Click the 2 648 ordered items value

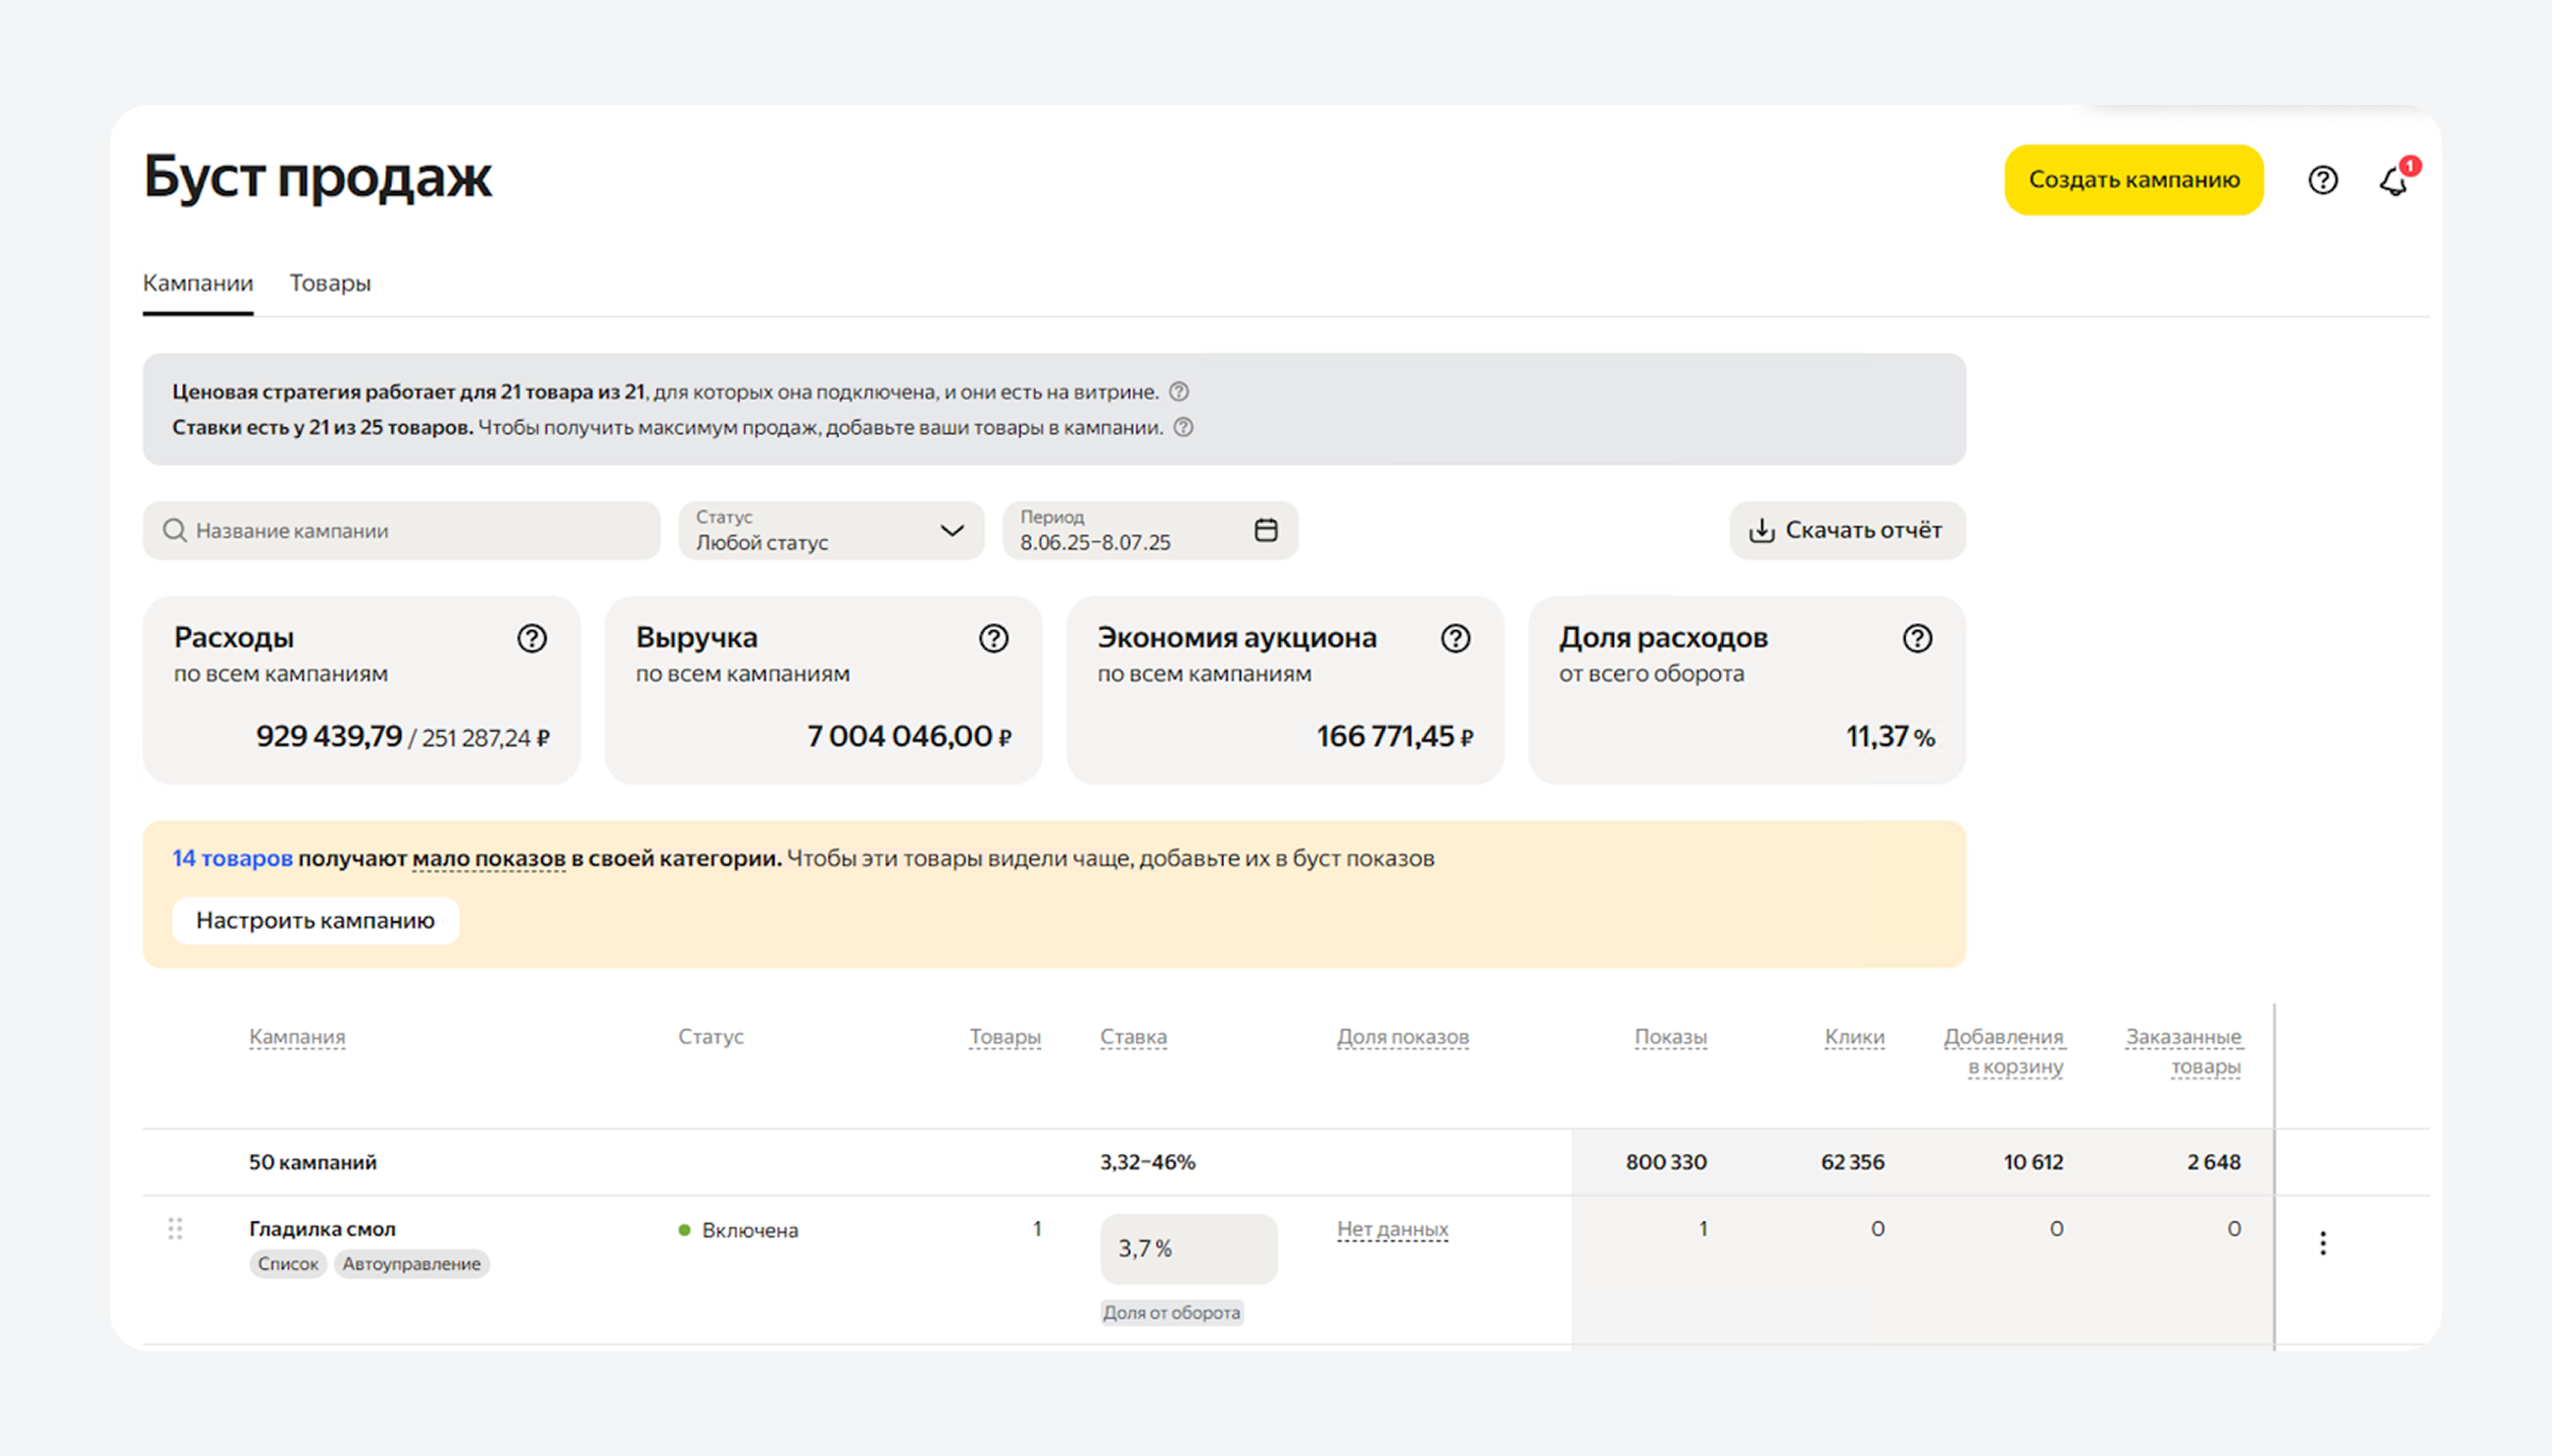(x=2214, y=1163)
